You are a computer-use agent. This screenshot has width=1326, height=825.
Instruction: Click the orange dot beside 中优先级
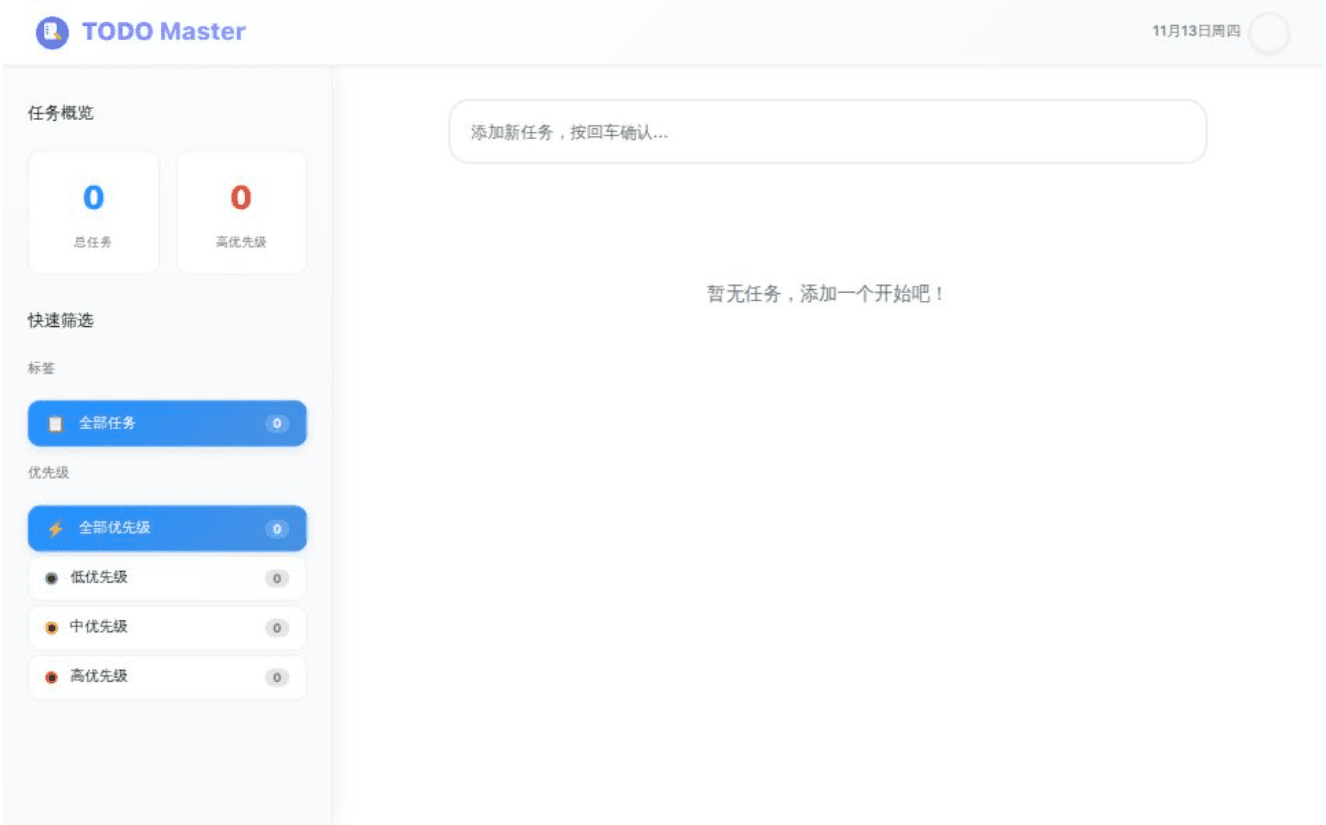[52, 628]
